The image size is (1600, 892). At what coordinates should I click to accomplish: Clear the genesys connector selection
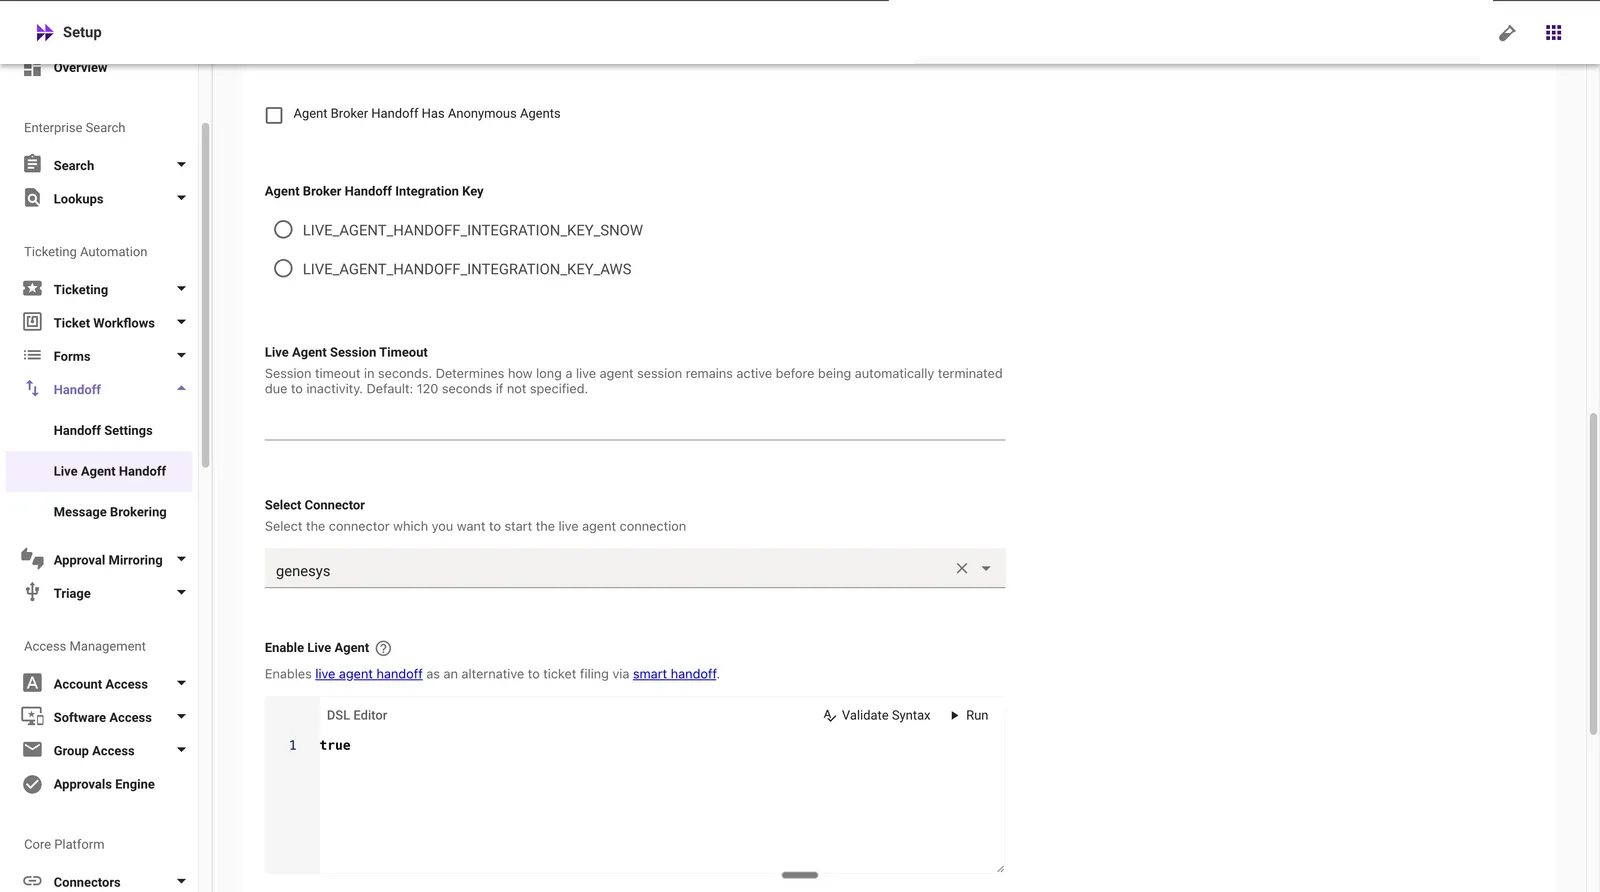coord(962,568)
